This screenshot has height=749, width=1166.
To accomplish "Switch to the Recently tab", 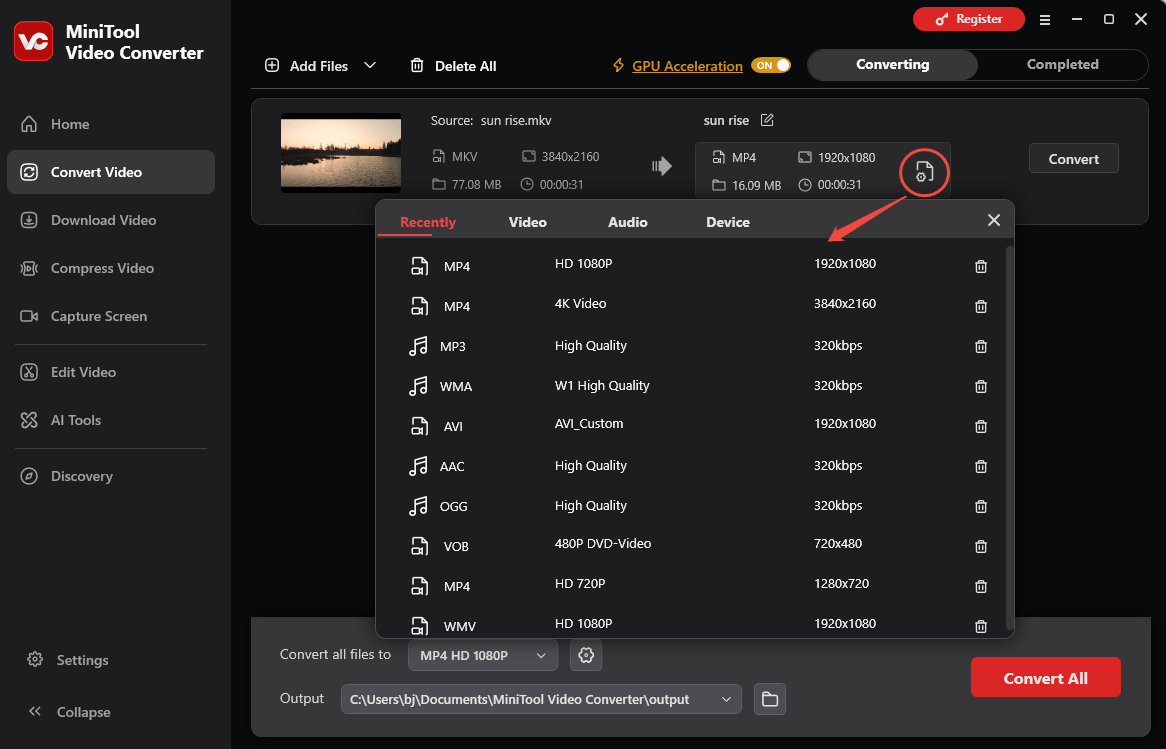I will pos(428,222).
